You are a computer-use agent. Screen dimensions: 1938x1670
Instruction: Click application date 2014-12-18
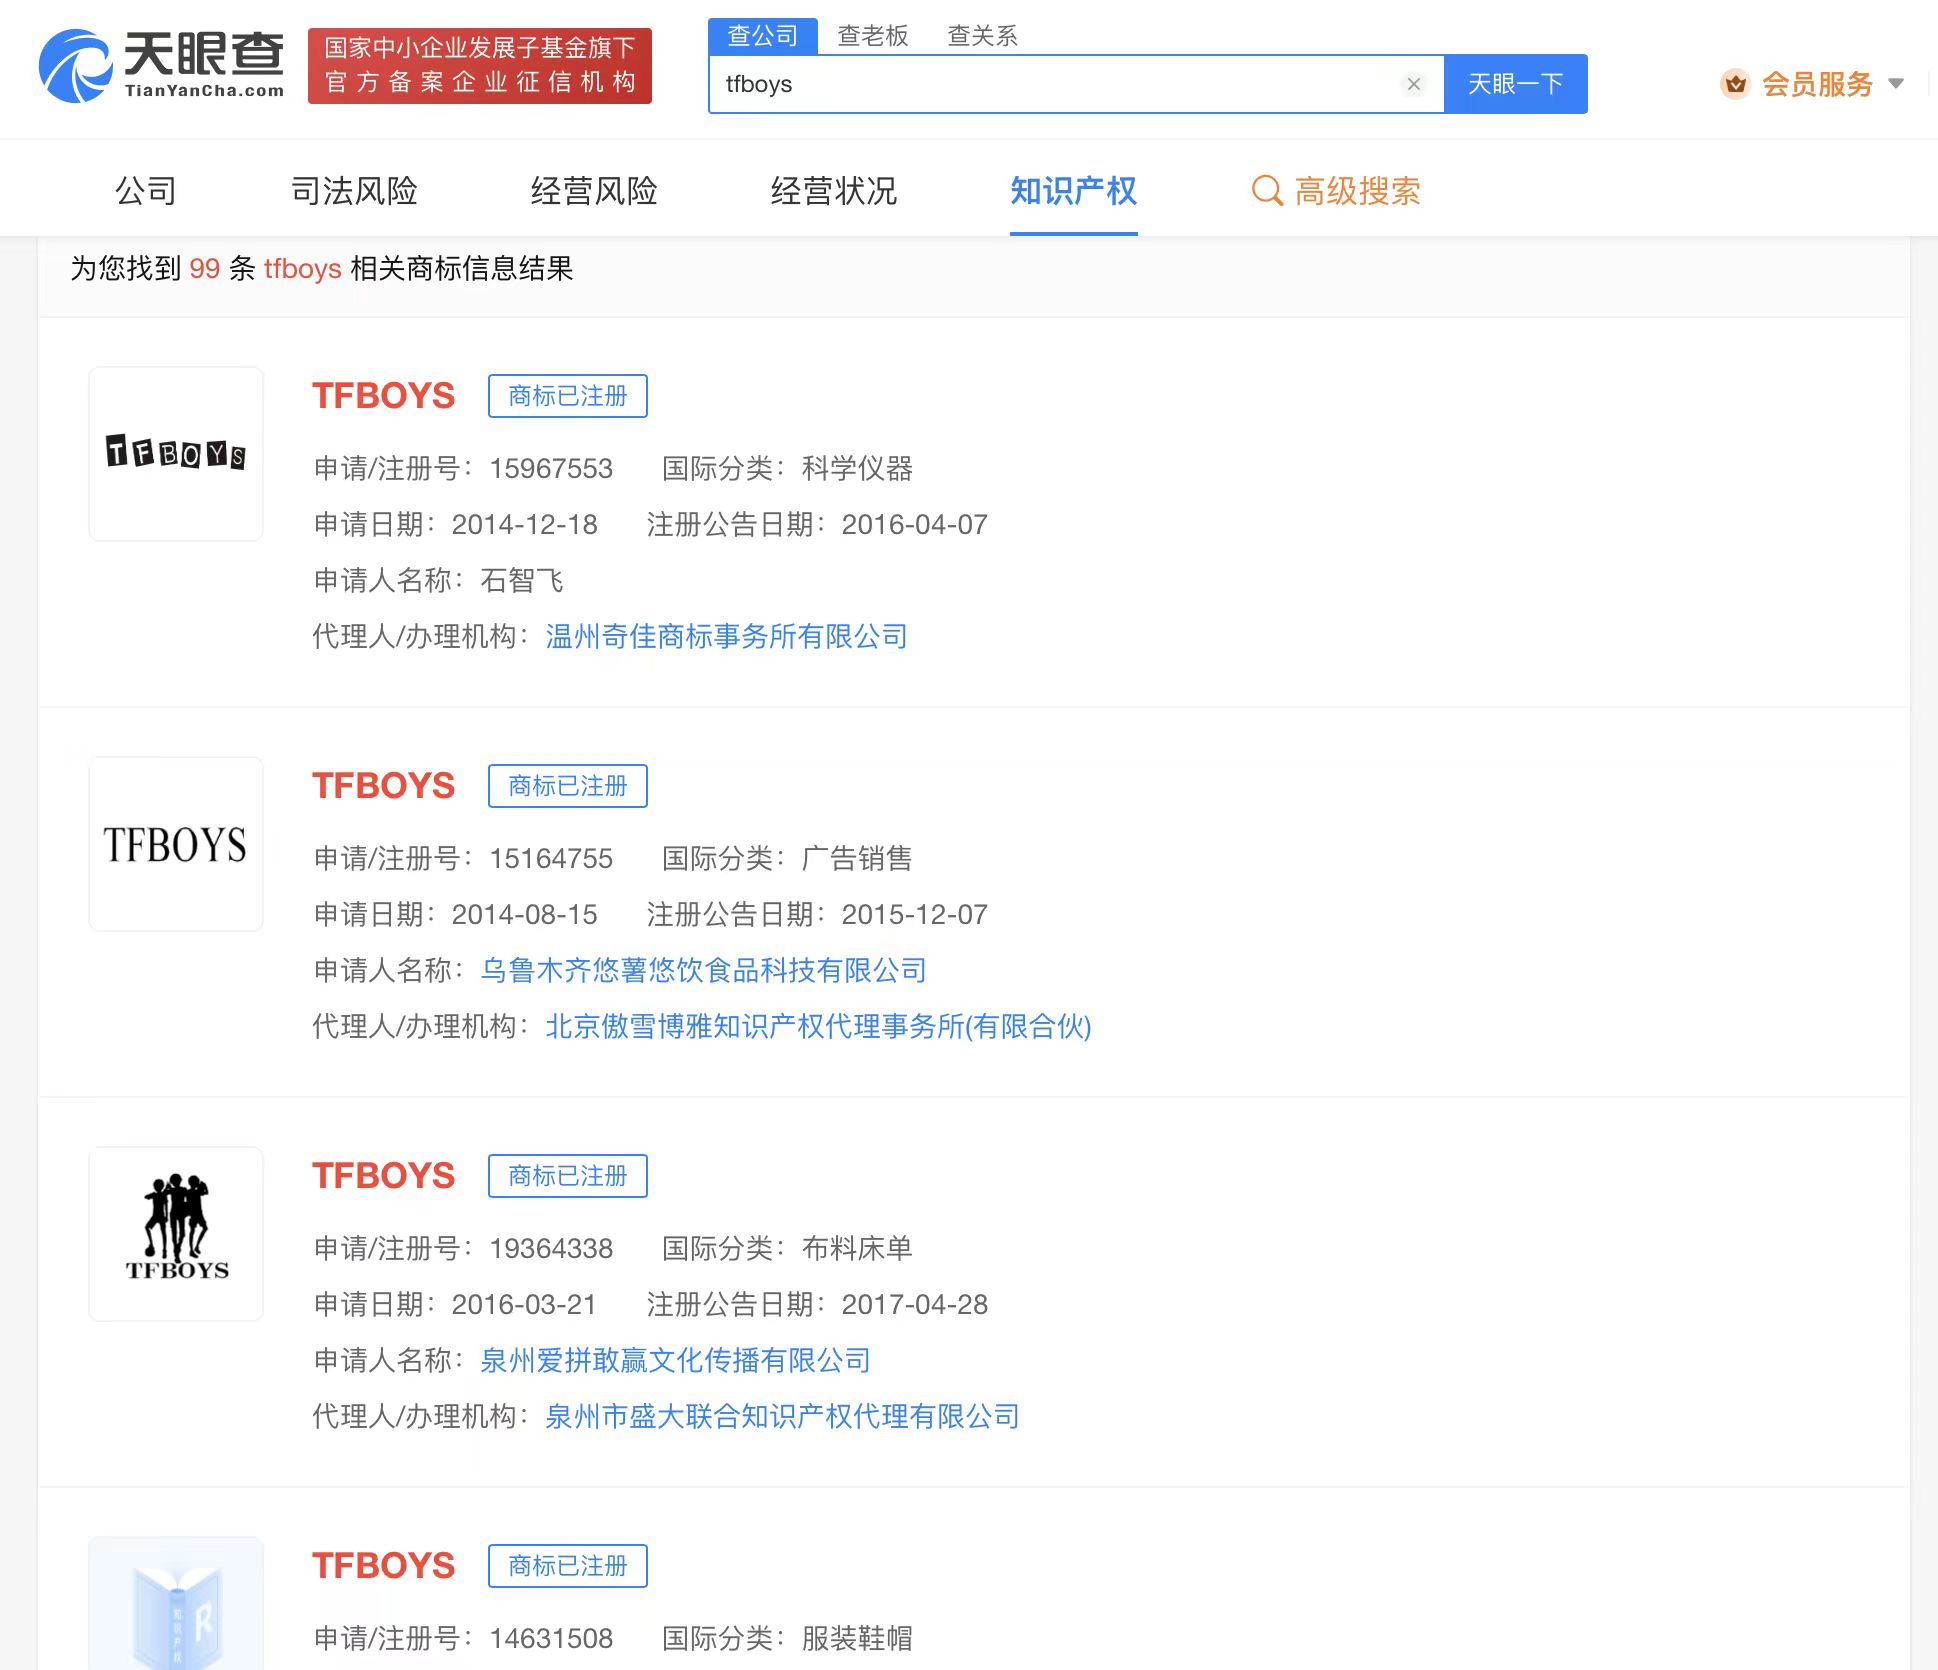click(525, 524)
